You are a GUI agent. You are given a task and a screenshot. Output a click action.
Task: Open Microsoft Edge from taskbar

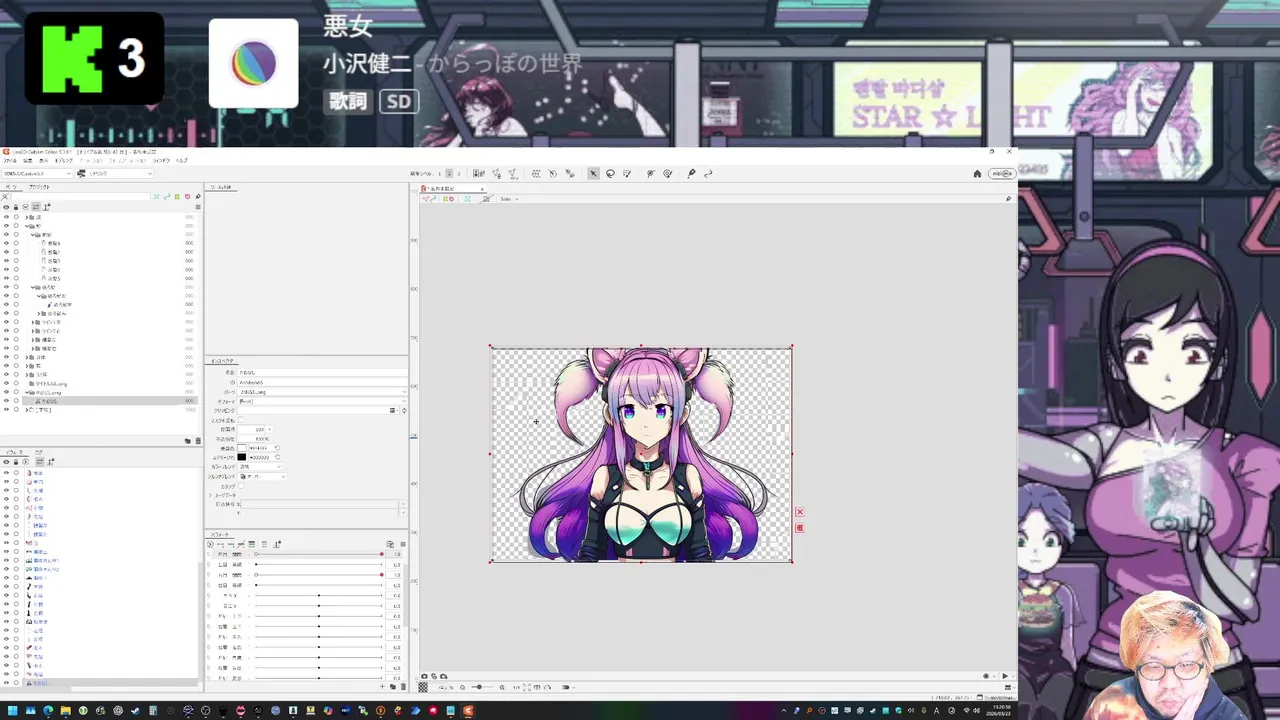pos(48,710)
